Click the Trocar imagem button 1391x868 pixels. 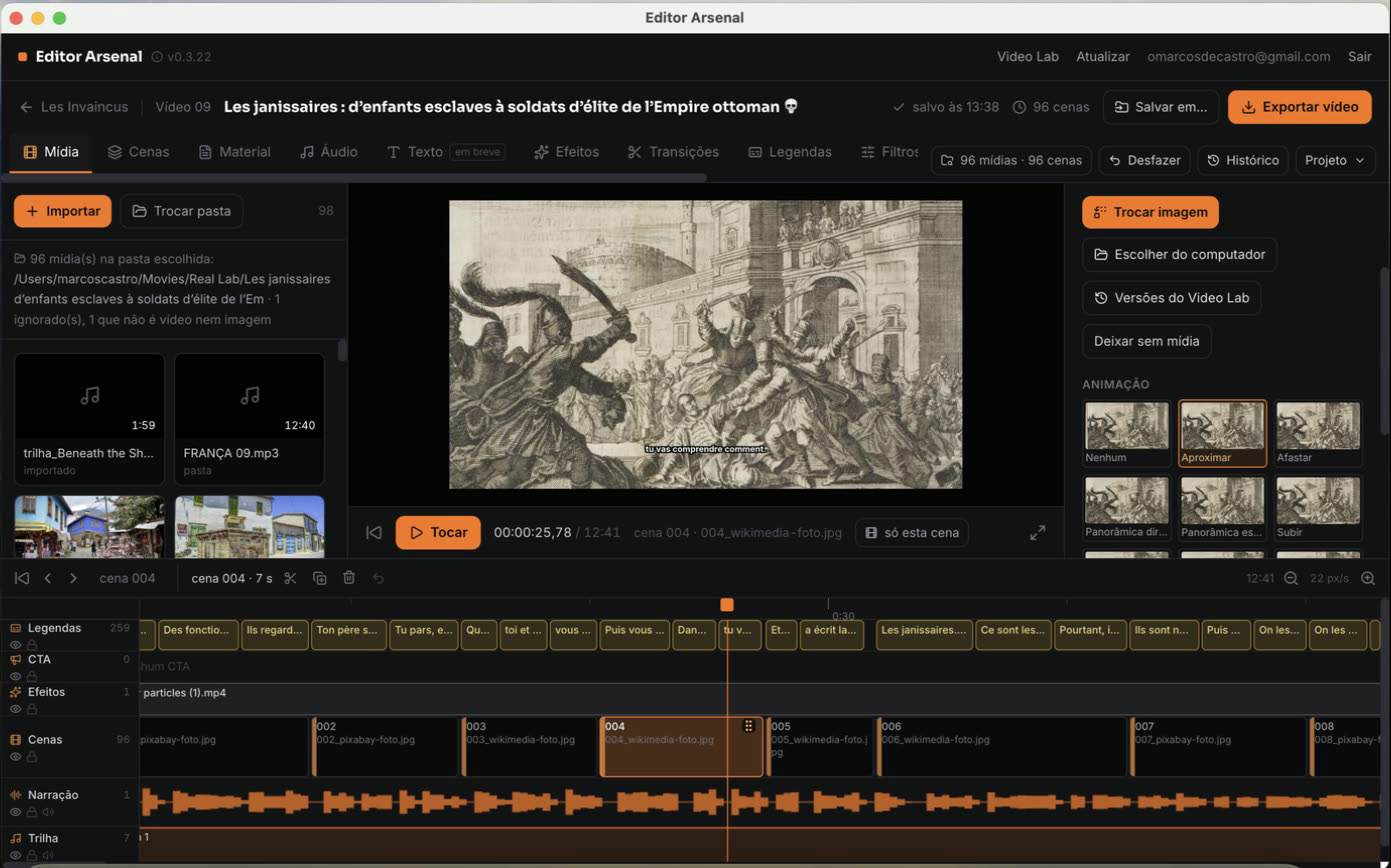pos(1150,212)
